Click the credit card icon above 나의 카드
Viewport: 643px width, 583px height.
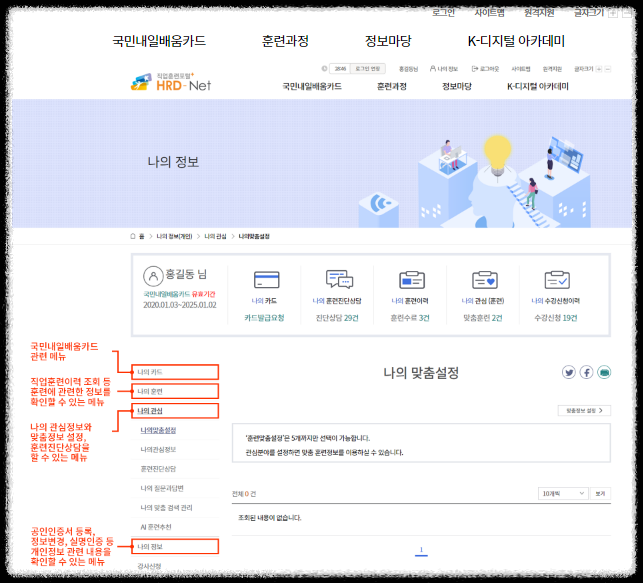pos(267,280)
